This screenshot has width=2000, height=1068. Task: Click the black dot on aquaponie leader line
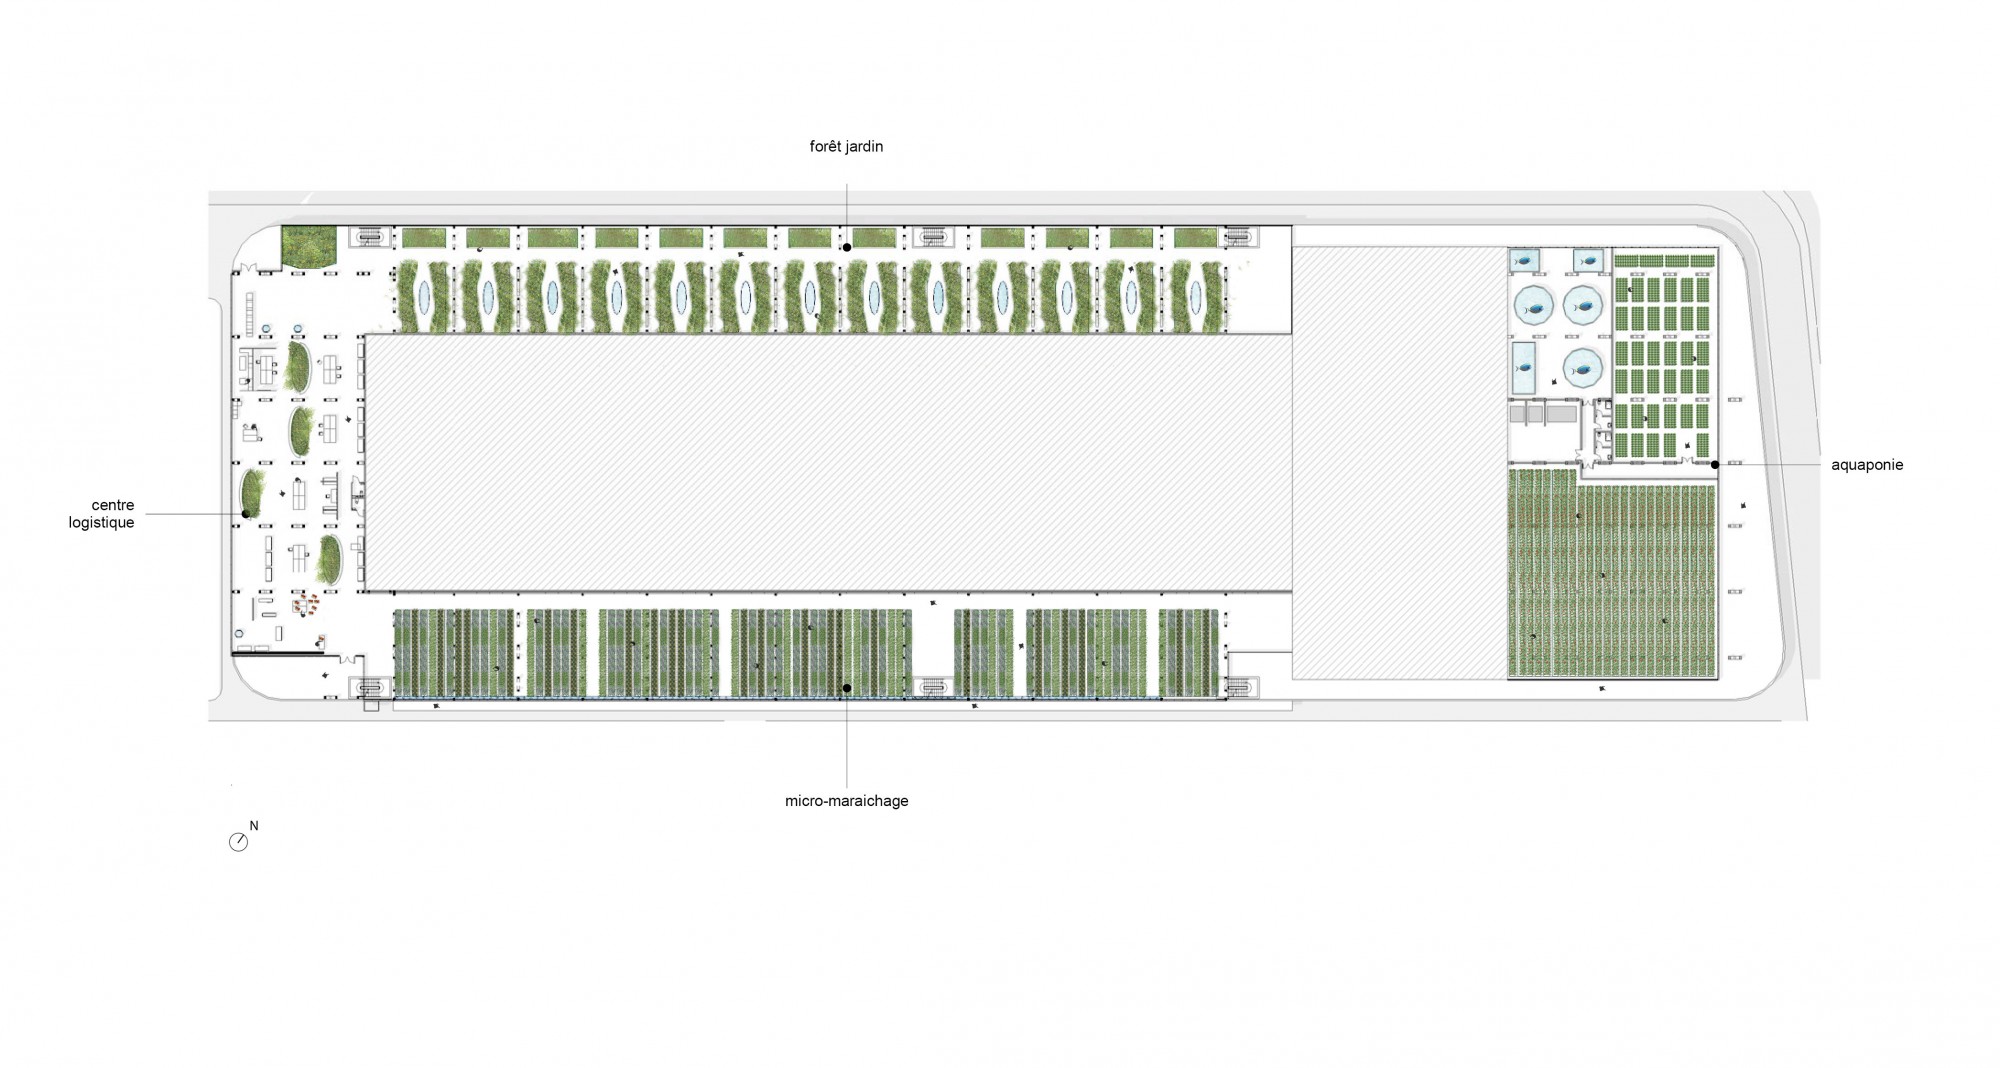[x=1714, y=464]
